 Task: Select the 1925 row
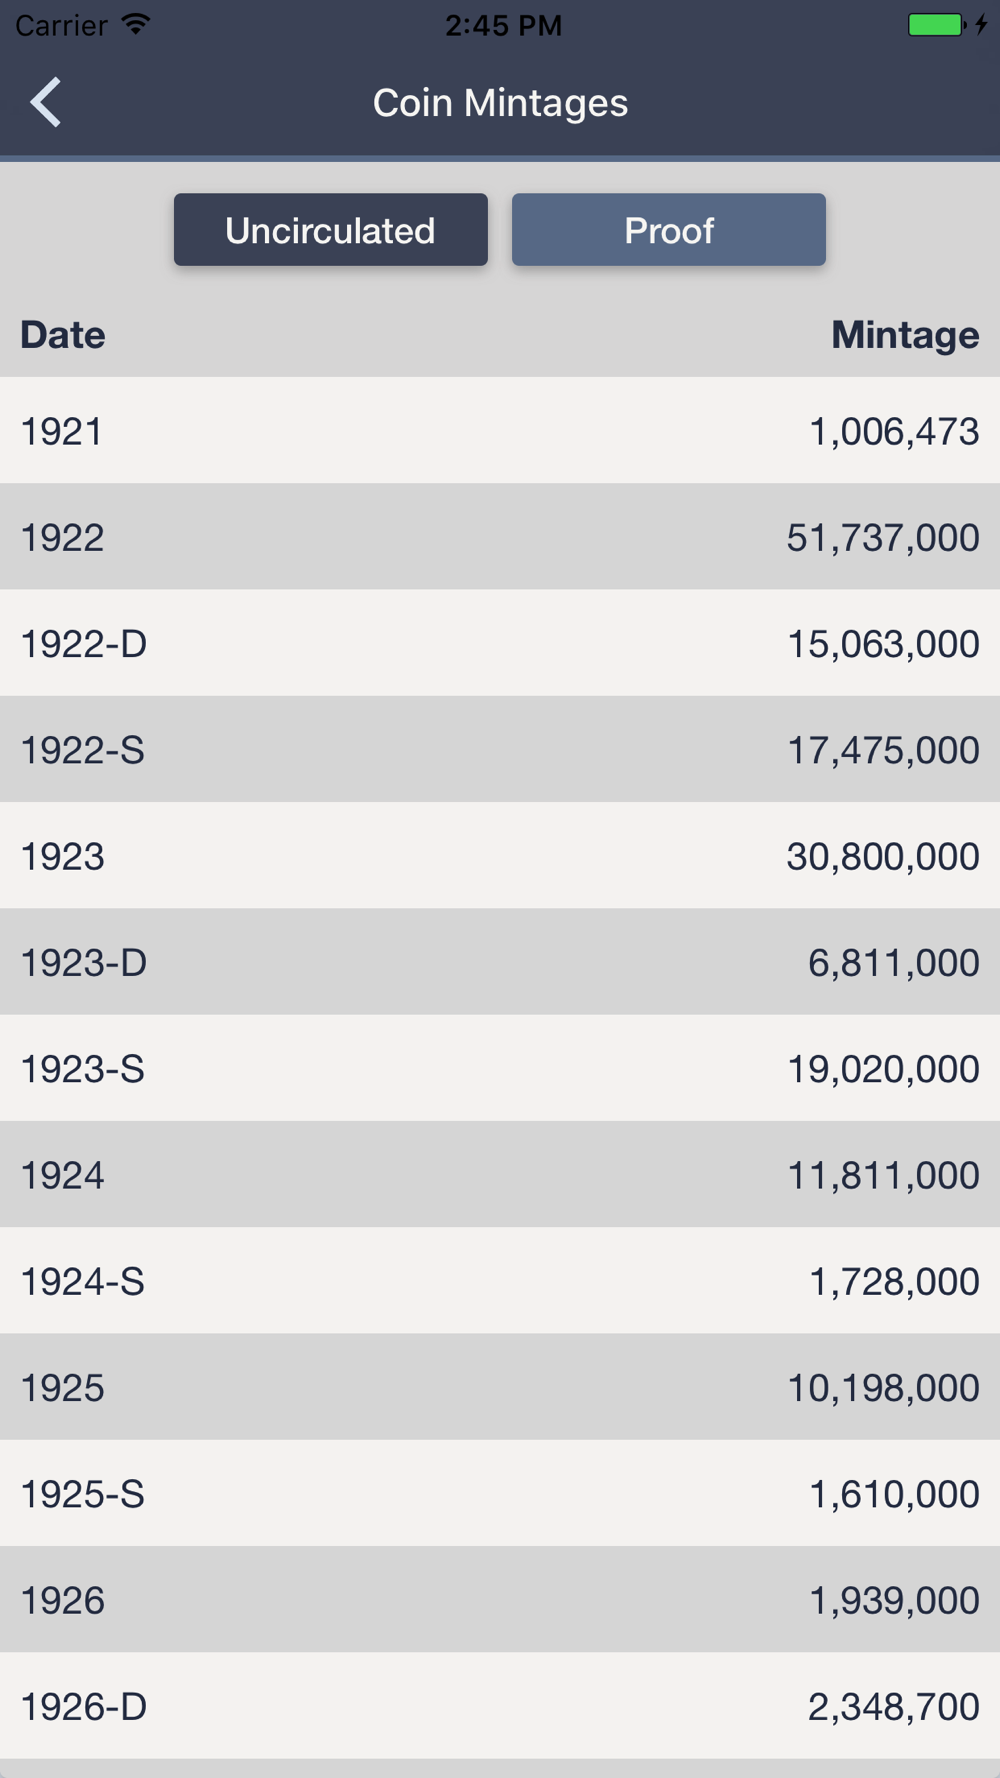tap(500, 1387)
